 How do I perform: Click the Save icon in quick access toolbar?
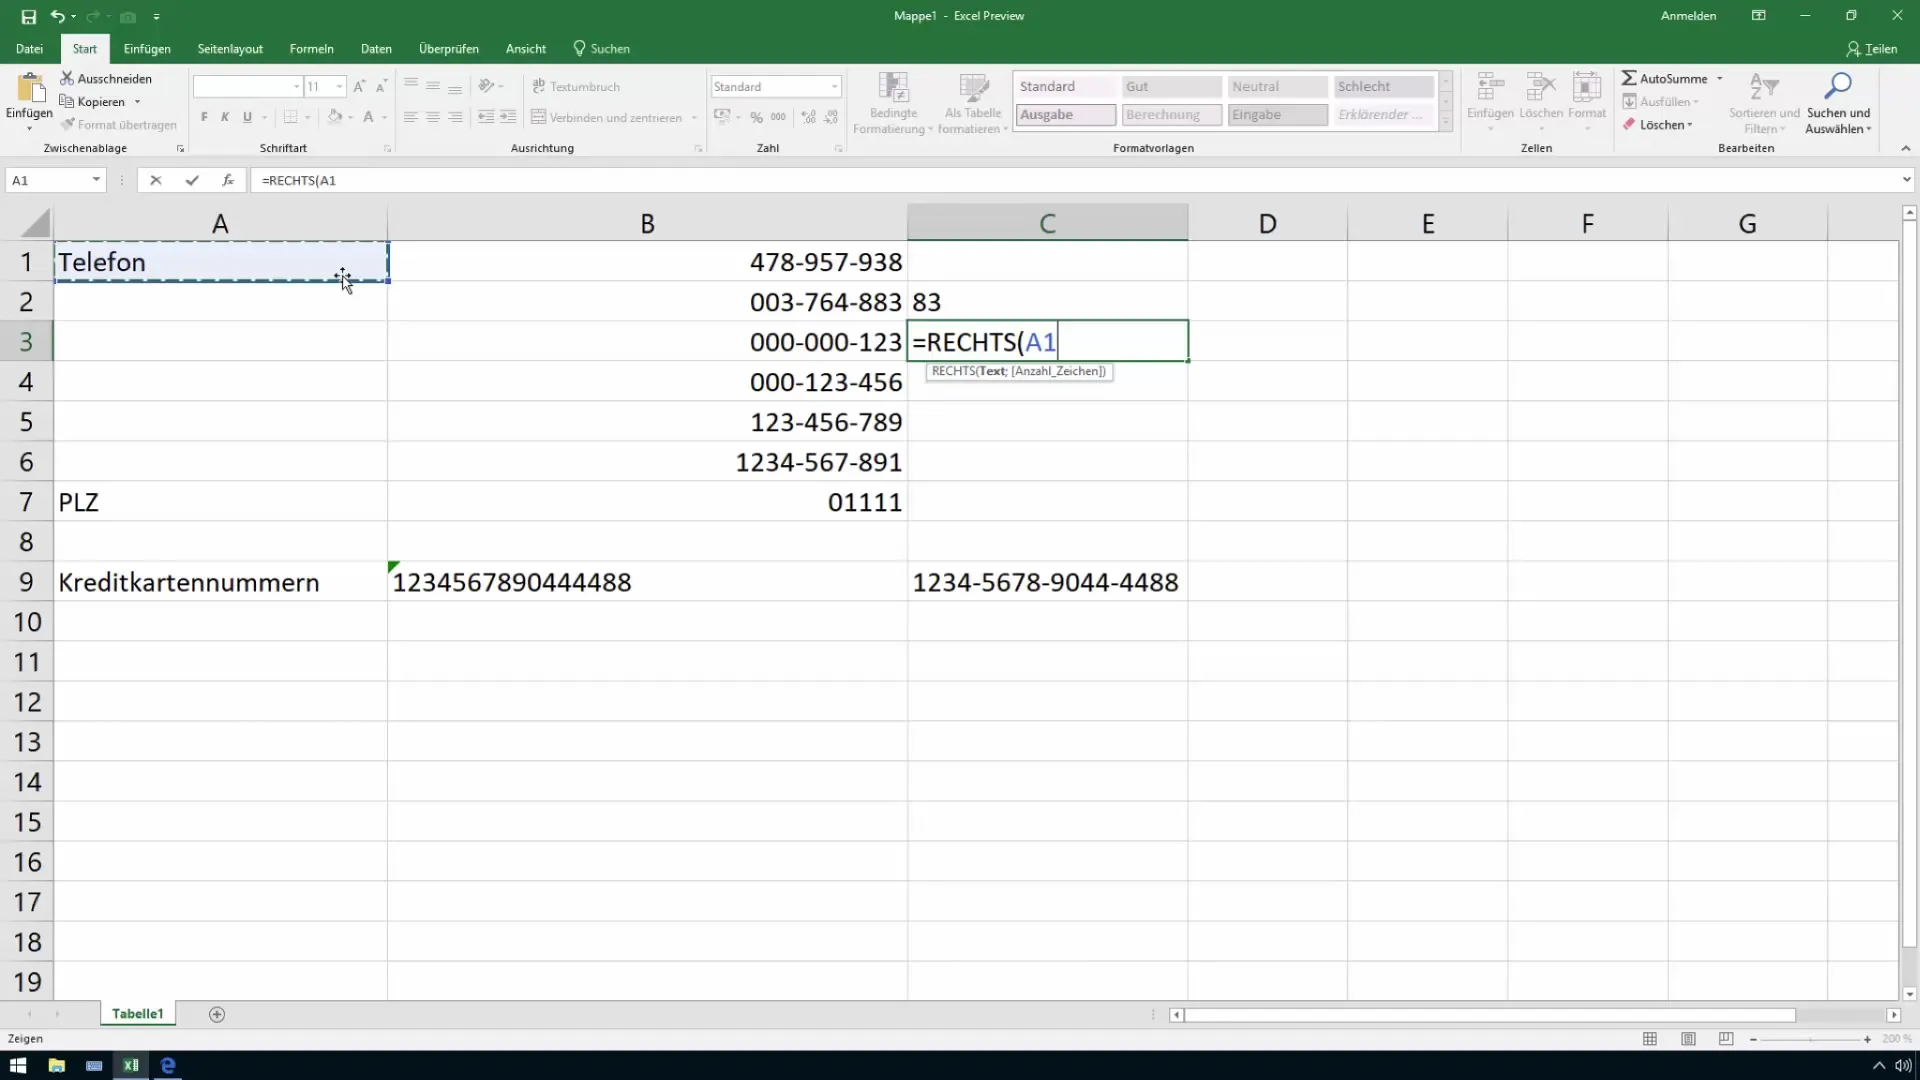[x=28, y=16]
